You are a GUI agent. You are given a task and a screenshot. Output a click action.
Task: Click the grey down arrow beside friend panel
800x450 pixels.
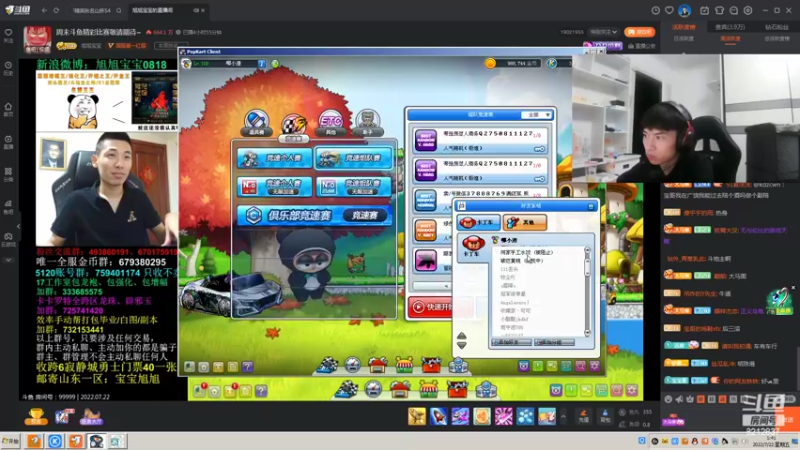(x=462, y=345)
